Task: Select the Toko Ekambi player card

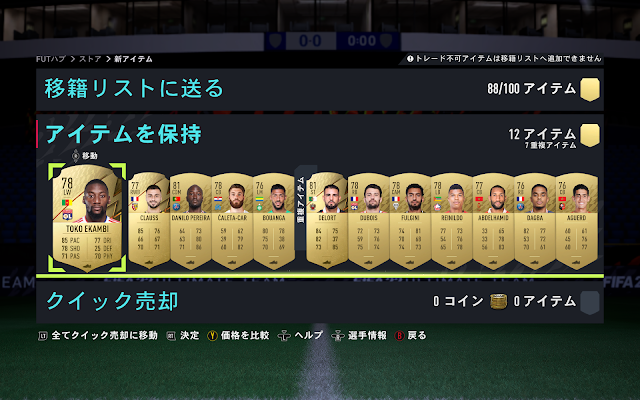Action: [87, 218]
